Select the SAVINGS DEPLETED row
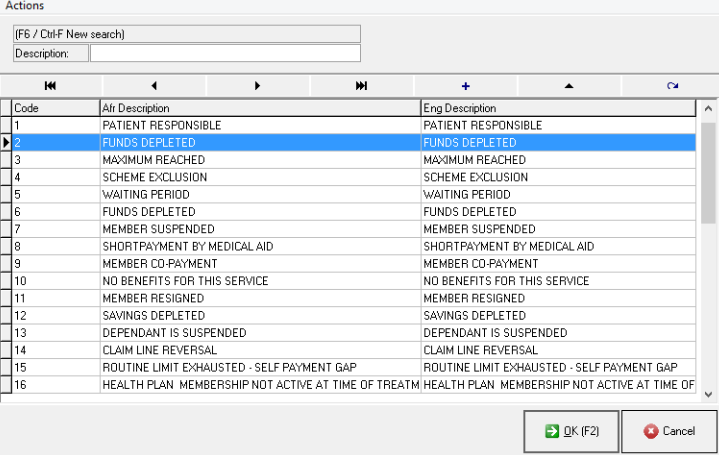719x455 pixels. tap(260, 316)
